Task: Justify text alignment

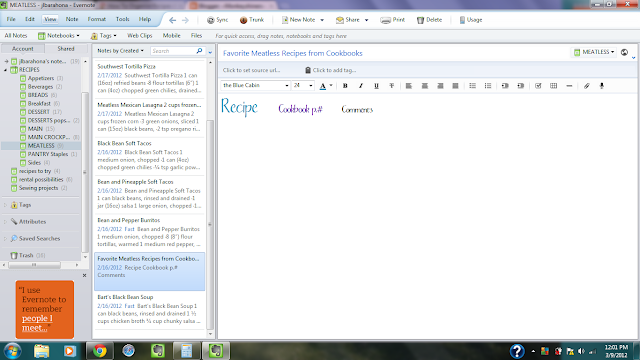Action: pos(456,86)
